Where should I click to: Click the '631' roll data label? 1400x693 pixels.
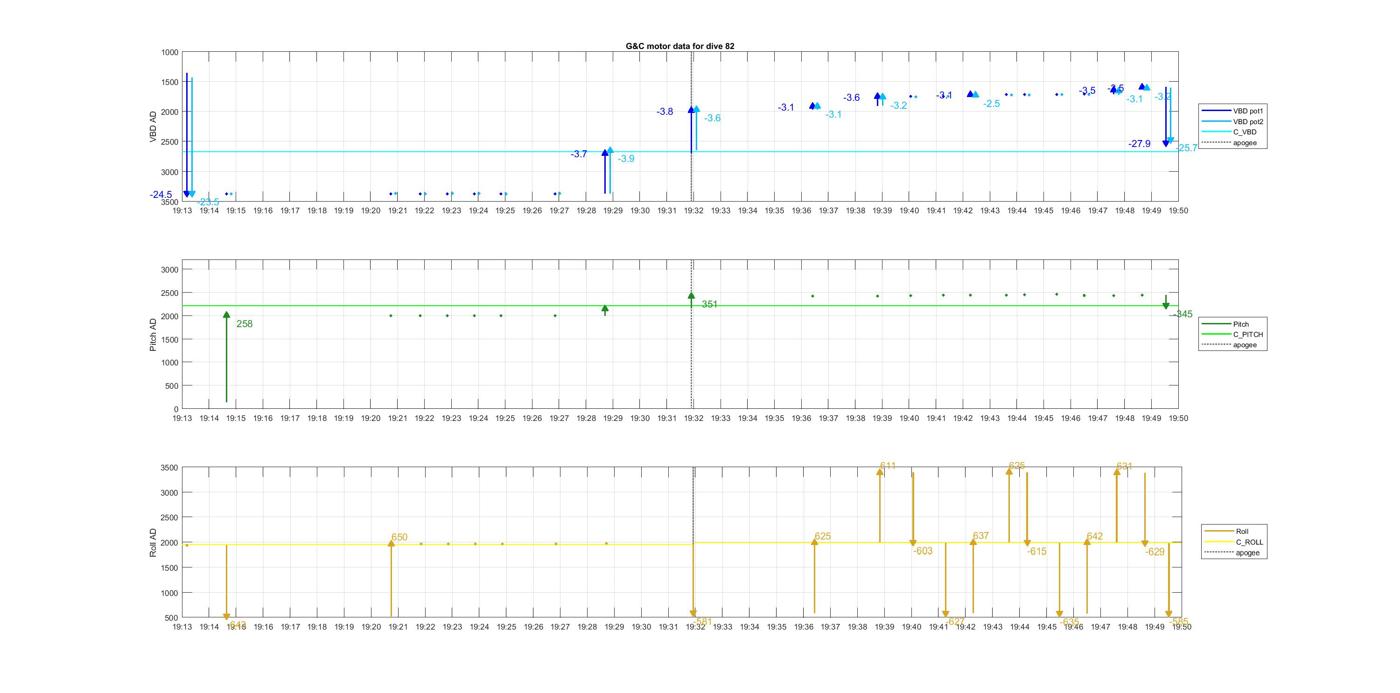click(1125, 466)
